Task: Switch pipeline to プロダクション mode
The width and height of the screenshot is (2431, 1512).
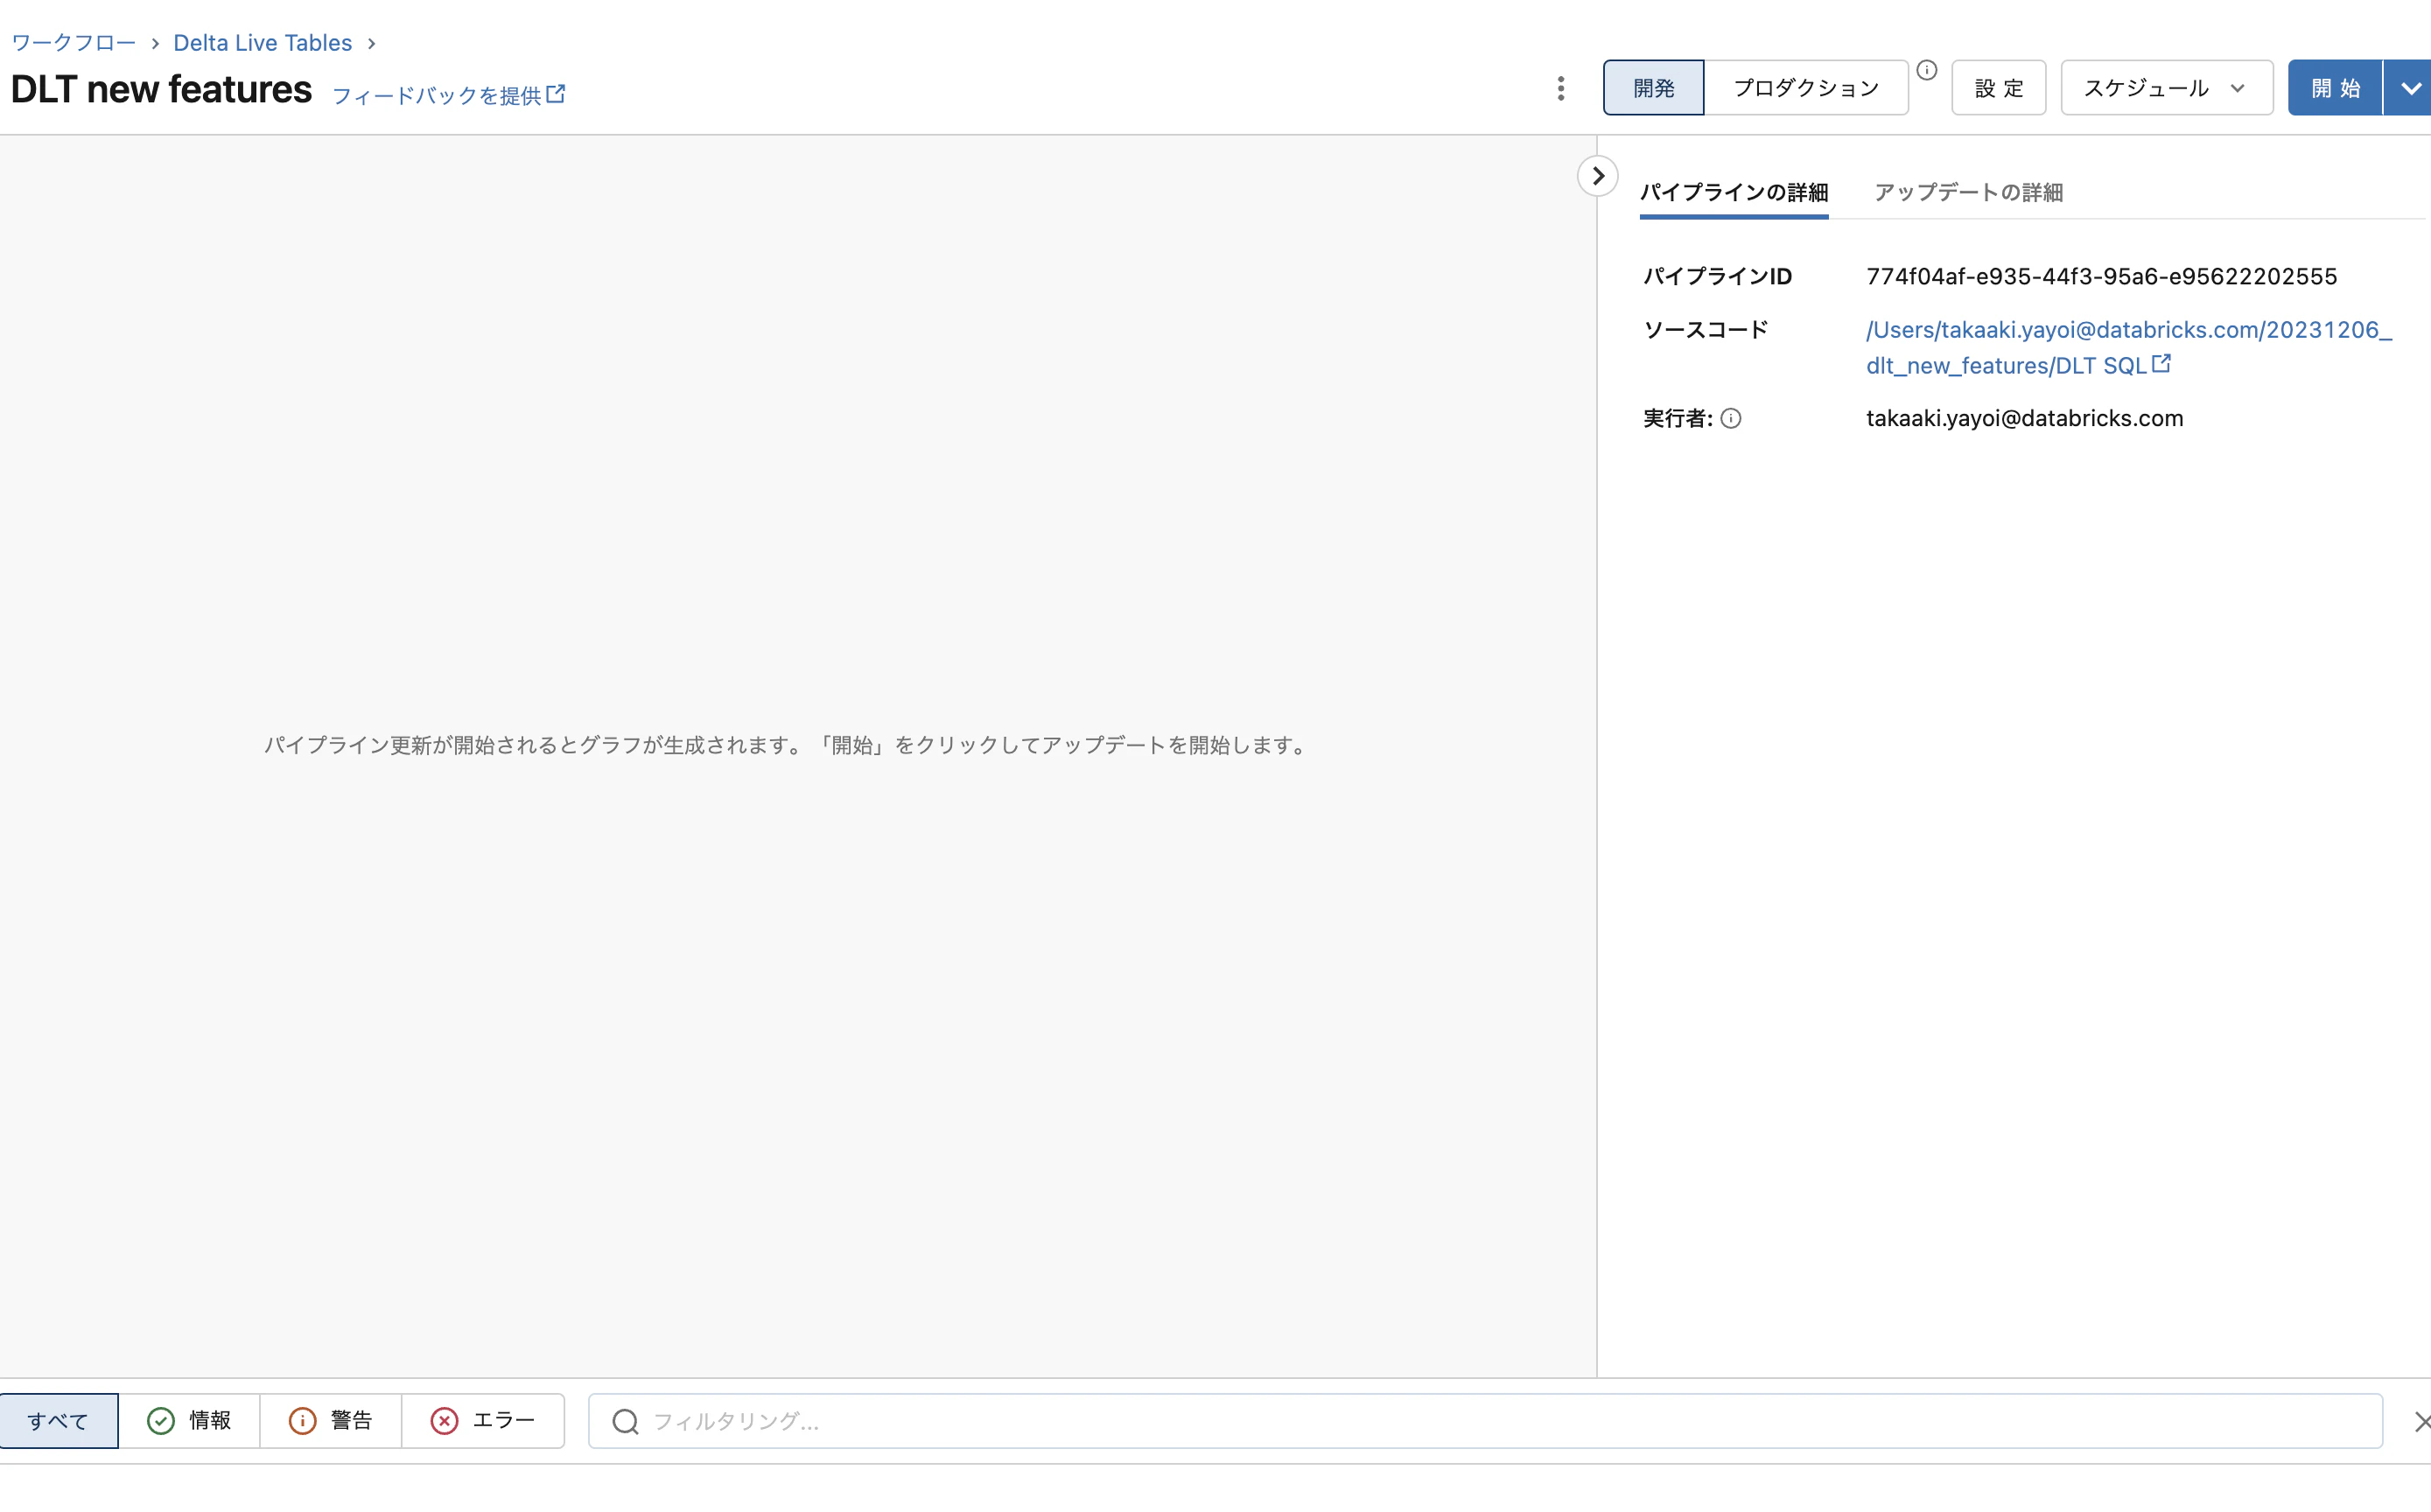Action: coord(1805,87)
